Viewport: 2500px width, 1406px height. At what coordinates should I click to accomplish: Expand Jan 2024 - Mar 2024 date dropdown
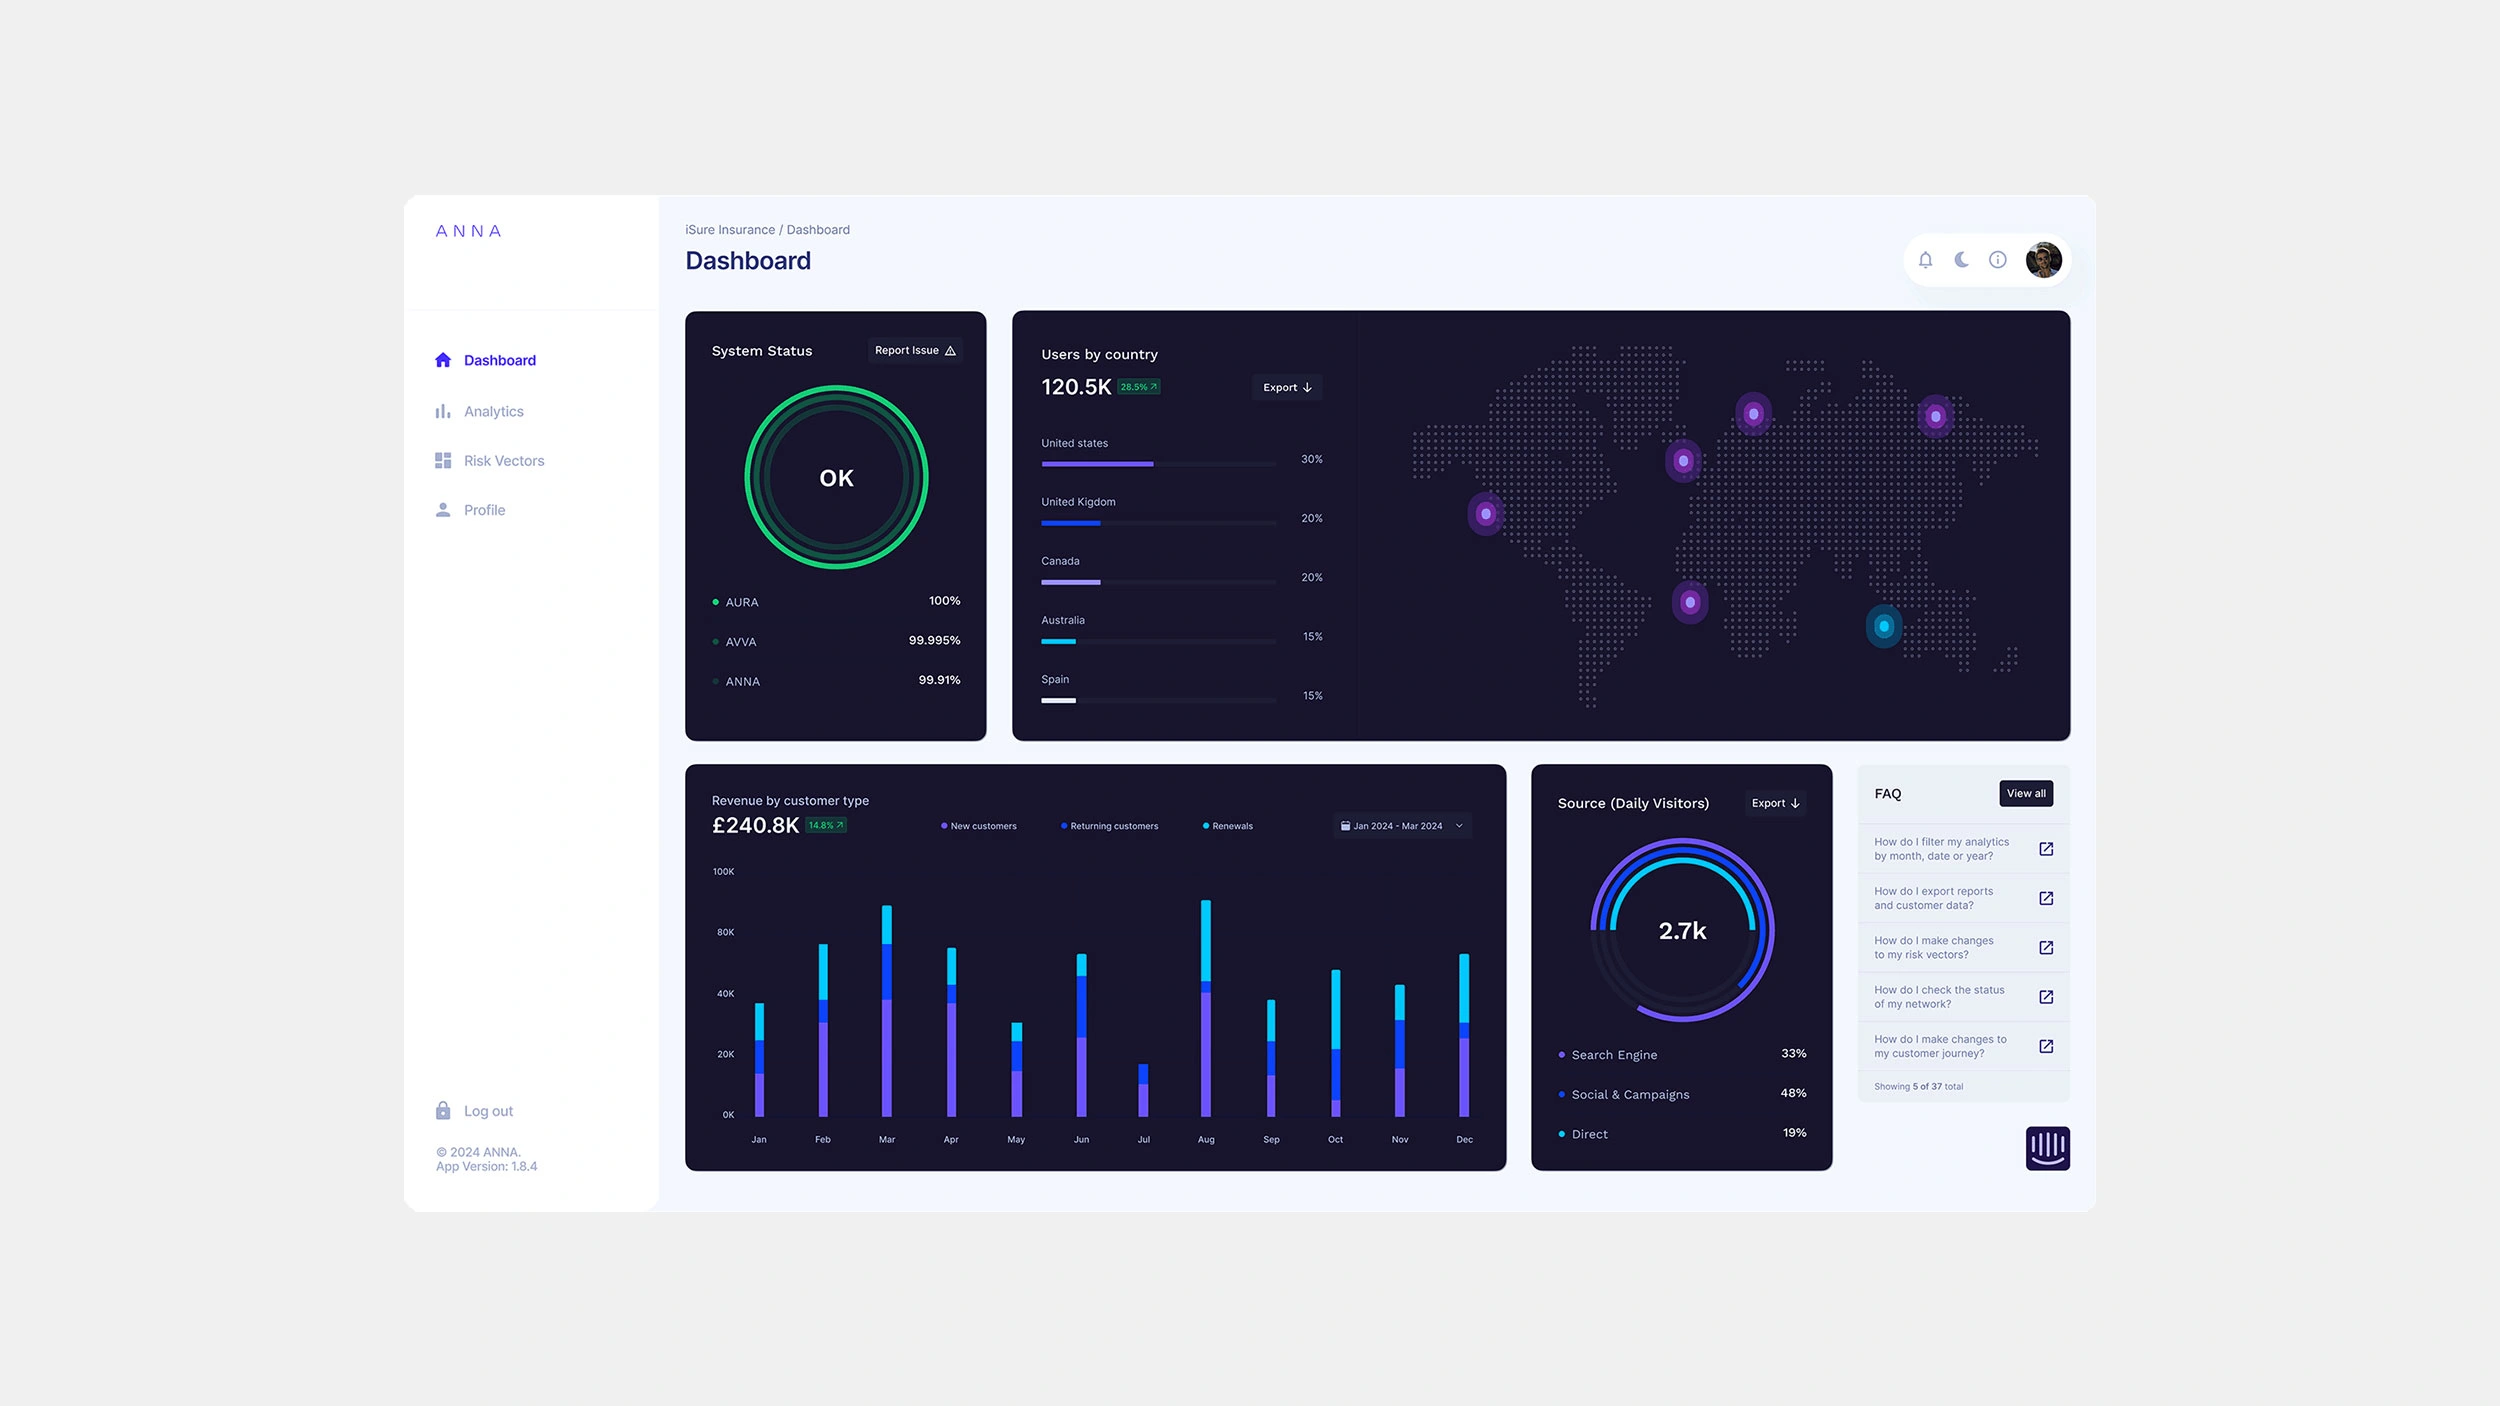pos(1402,826)
